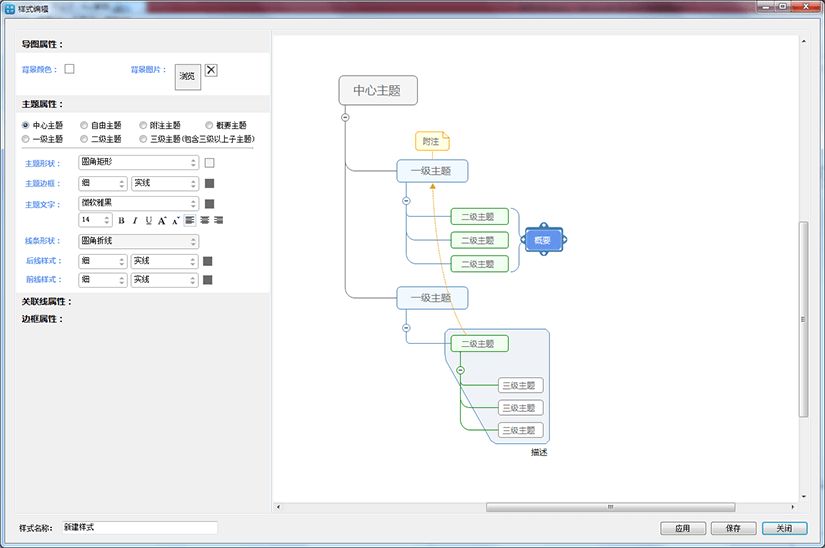The height and width of the screenshot is (548, 825).
Task: Set text alignment to center
Action: coord(204,220)
